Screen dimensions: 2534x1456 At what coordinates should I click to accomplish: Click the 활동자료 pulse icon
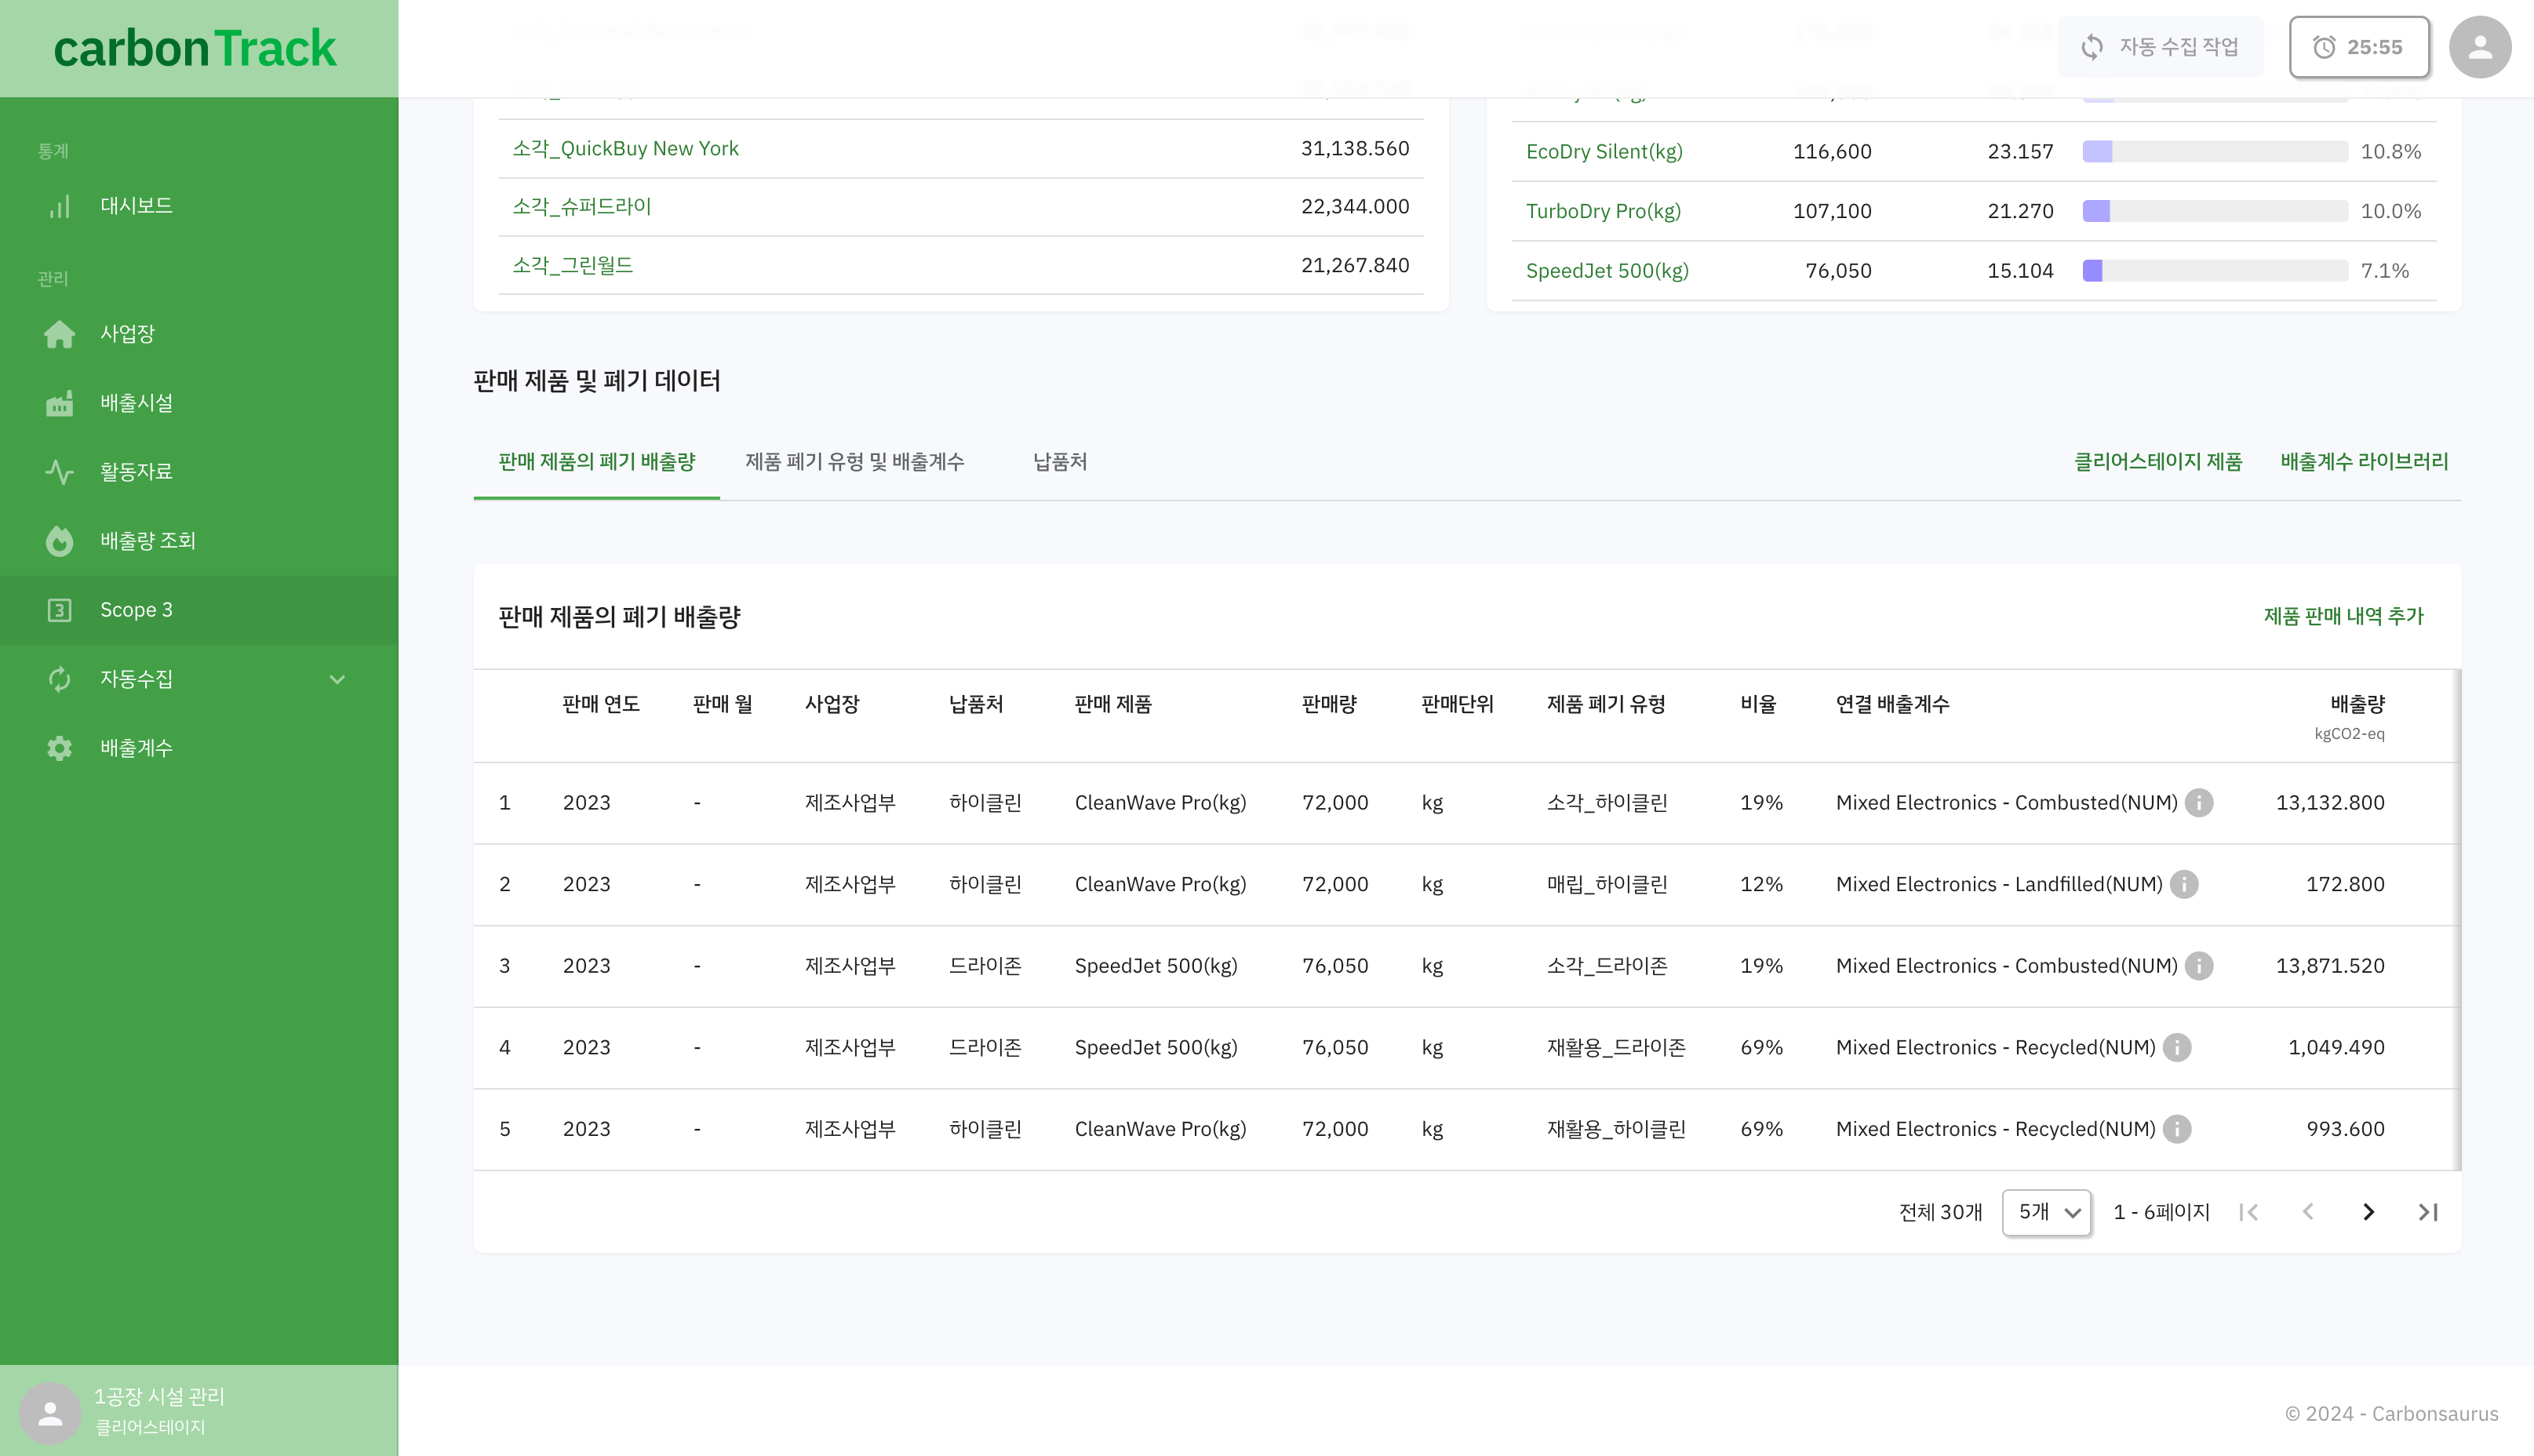click(x=60, y=472)
